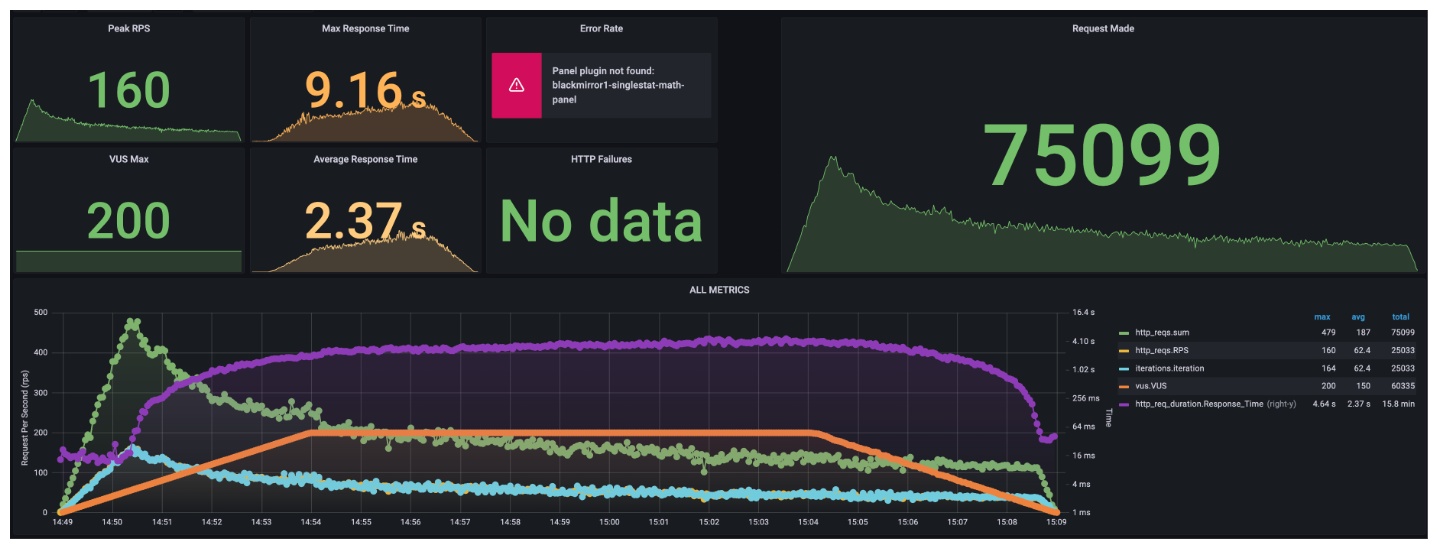
Task: Toggle the http_reqs.sum series in legend
Action: [1161, 332]
